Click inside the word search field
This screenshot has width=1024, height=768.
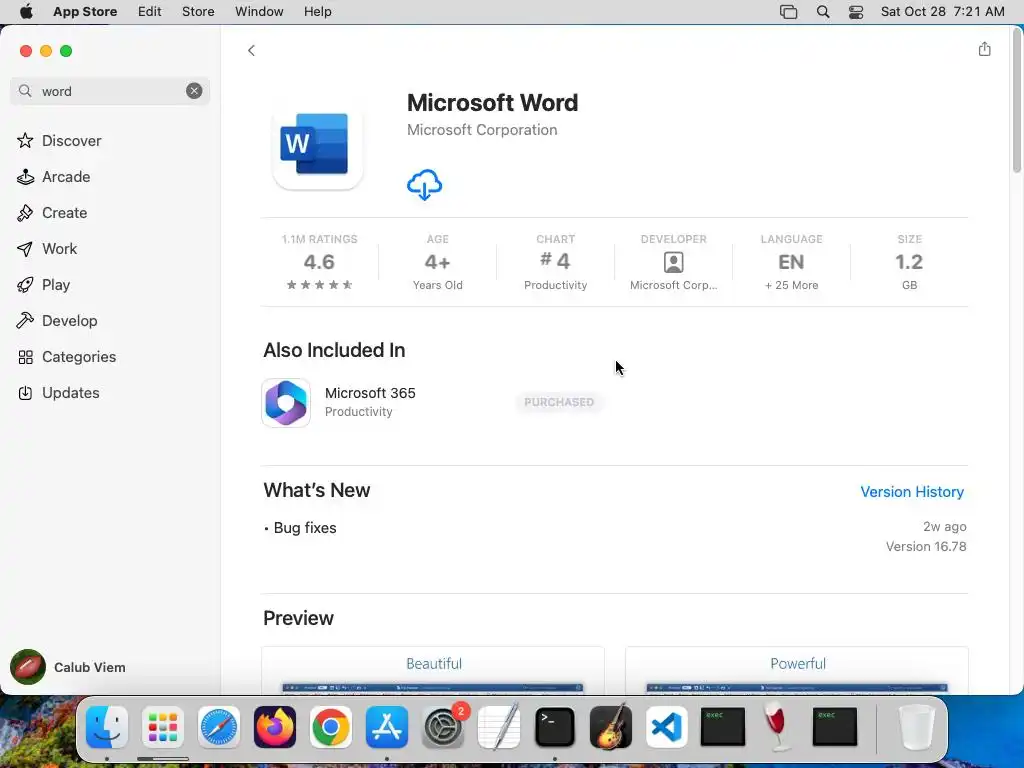click(x=110, y=91)
